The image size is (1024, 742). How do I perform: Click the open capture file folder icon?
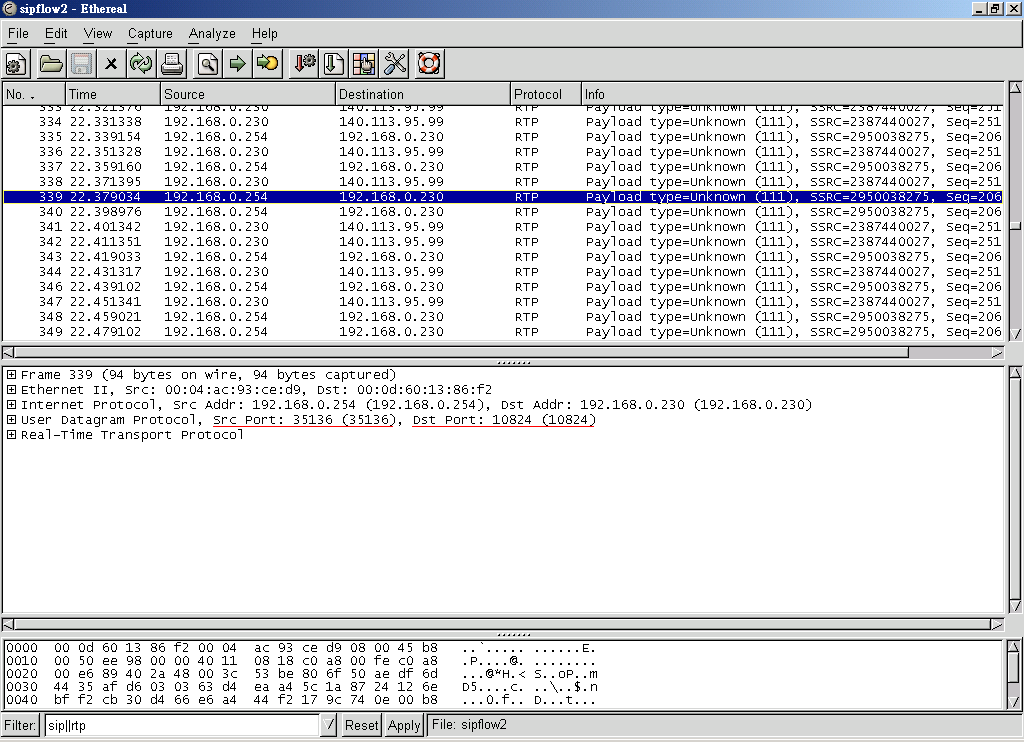[x=50, y=65]
